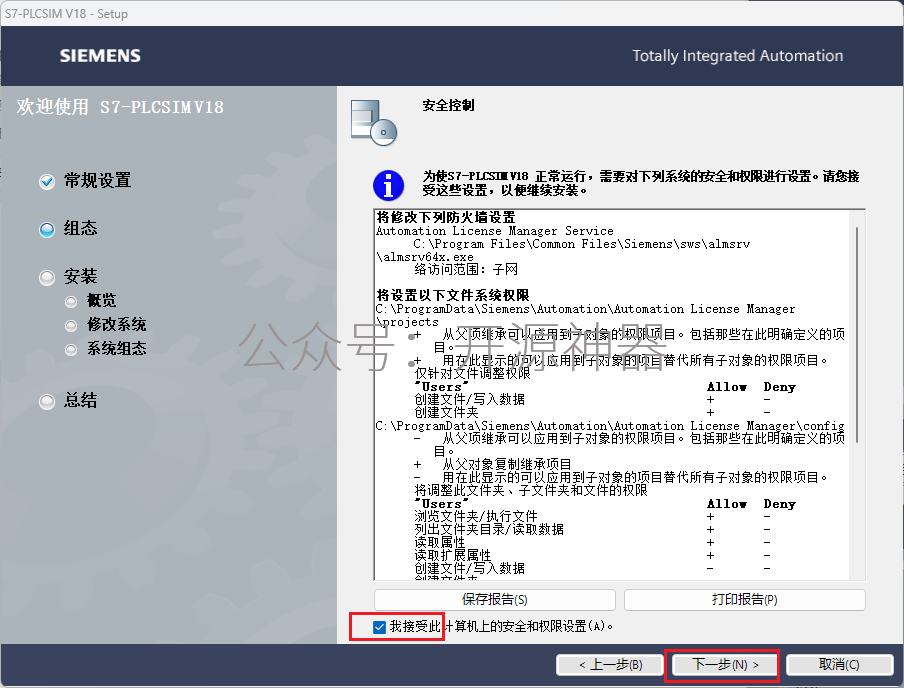Image resolution: width=904 pixels, height=688 pixels.
Task: Go back with the 上一步(B) button
Action: click(x=611, y=665)
